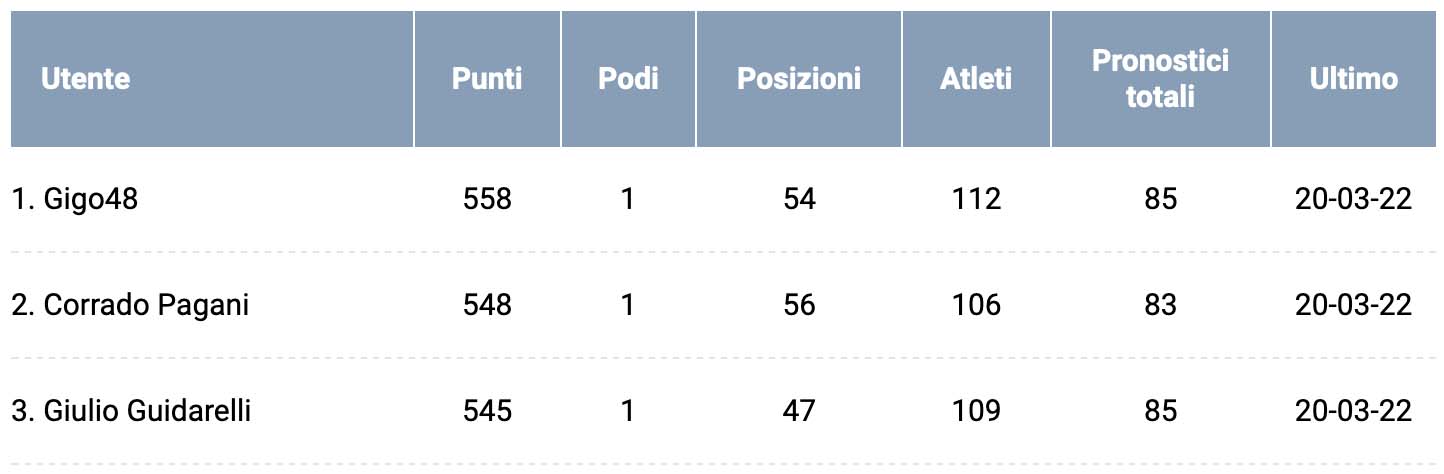Click the Podi column header

coord(628,79)
